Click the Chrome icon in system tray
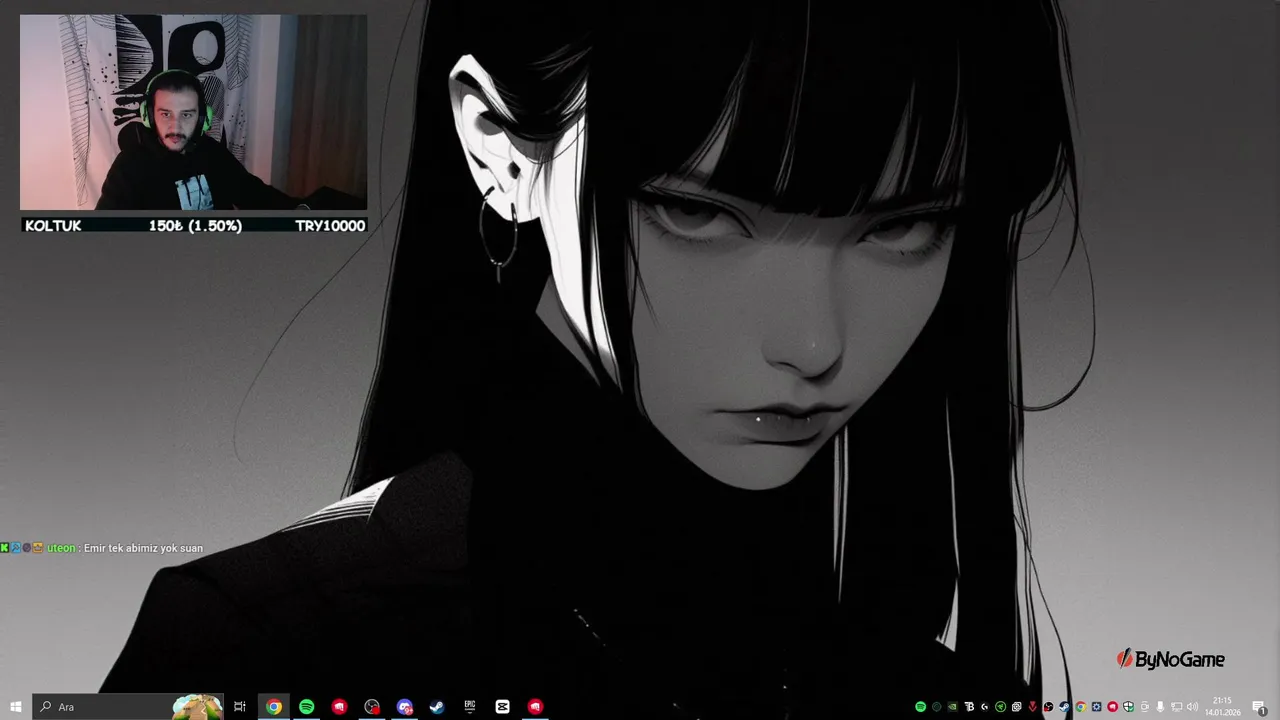 coord(1080,707)
